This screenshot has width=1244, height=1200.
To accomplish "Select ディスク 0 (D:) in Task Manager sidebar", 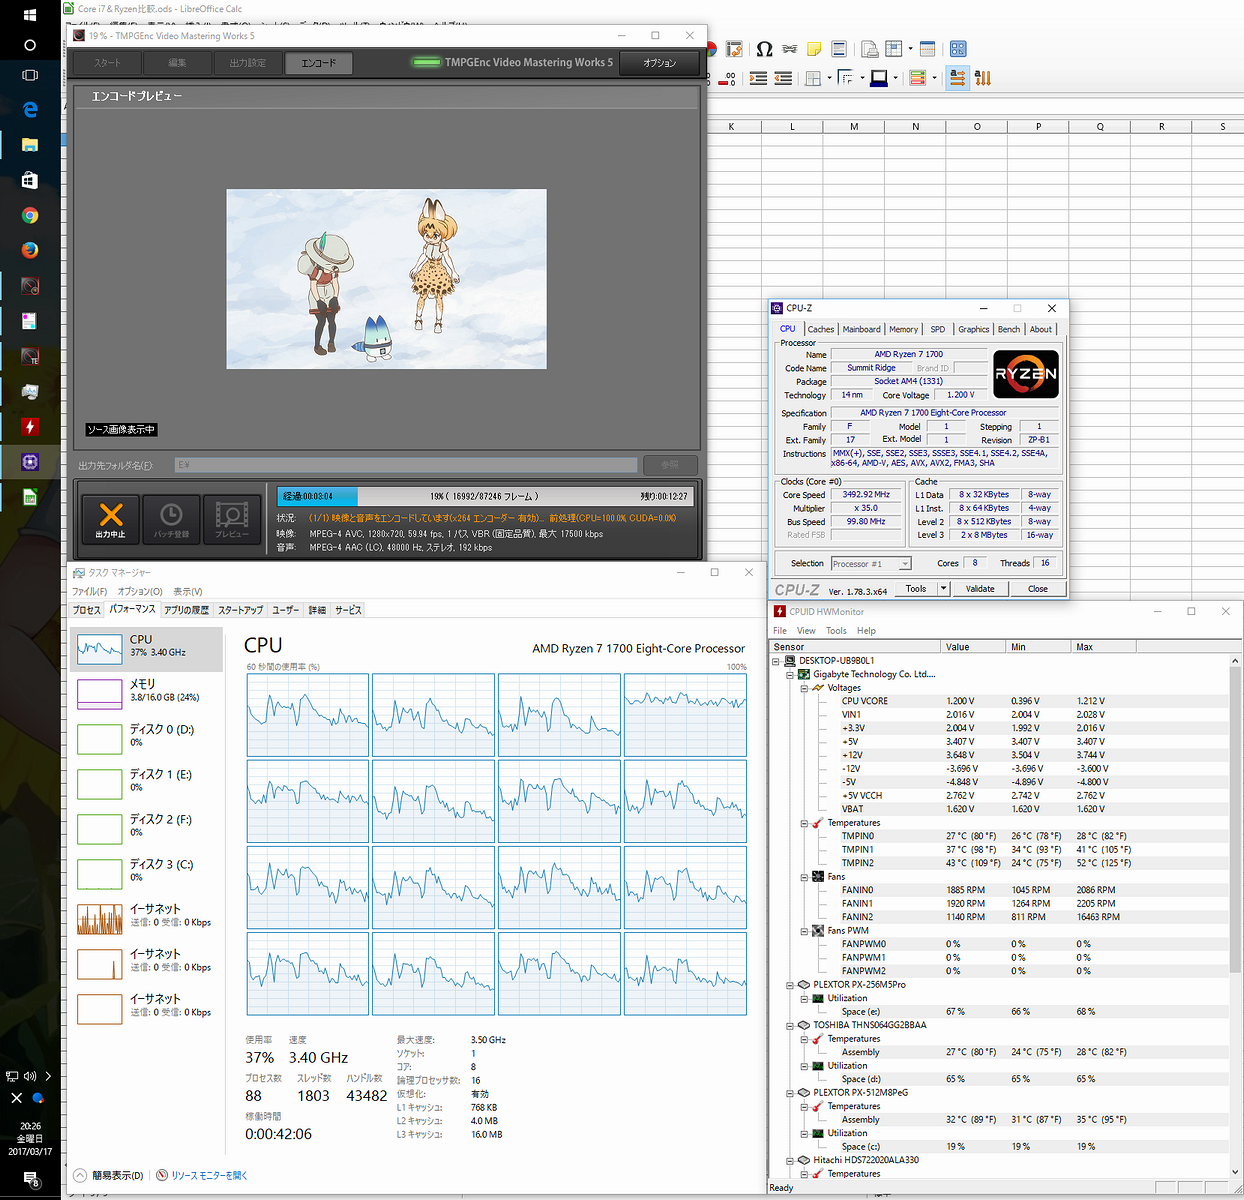I will click(x=148, y=736).
